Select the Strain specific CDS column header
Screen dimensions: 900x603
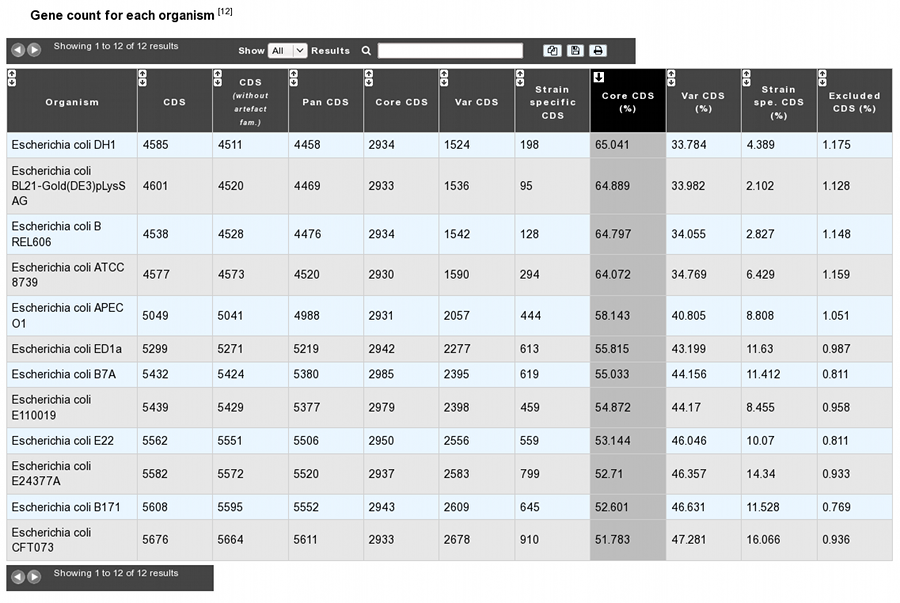[x=552, y=102]
